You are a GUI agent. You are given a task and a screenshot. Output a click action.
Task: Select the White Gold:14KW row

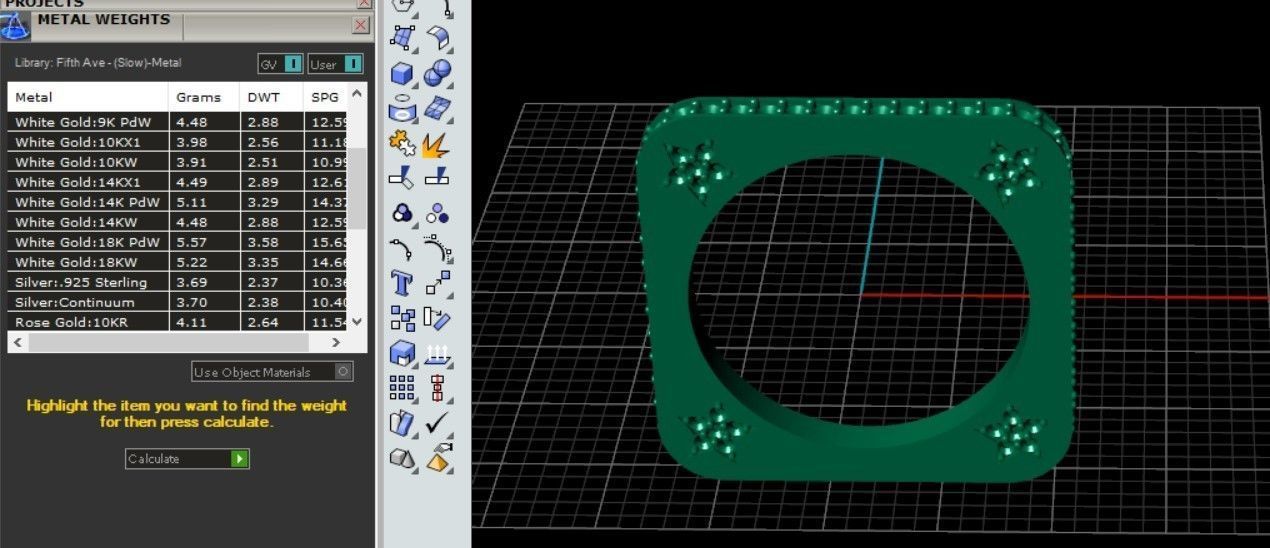click(x=179, y=222)
